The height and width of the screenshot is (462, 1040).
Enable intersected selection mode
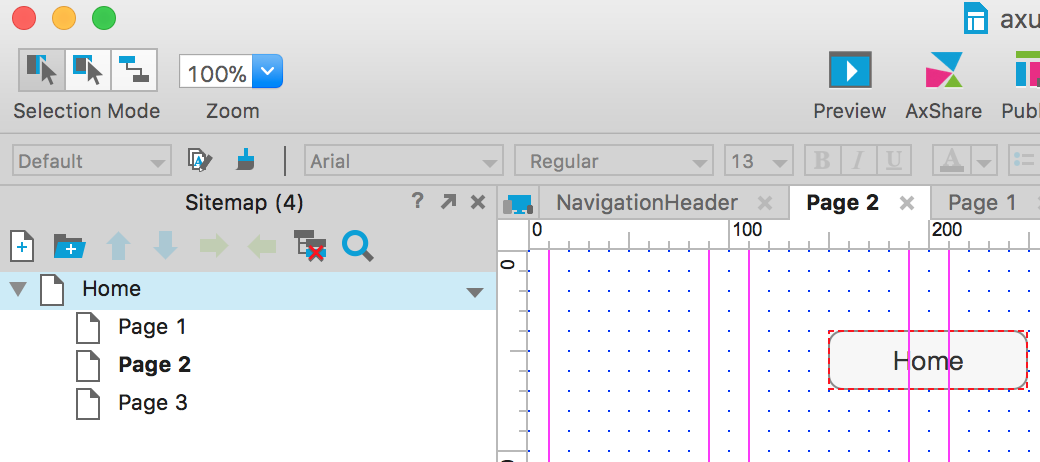coord(41,70)
